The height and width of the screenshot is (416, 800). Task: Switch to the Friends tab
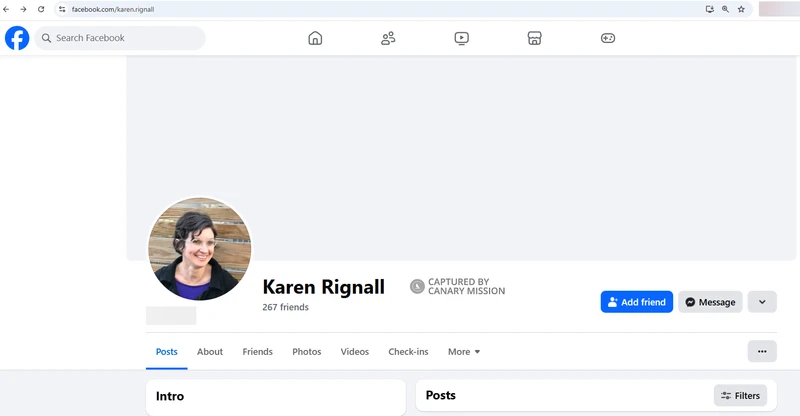[258, 352]
